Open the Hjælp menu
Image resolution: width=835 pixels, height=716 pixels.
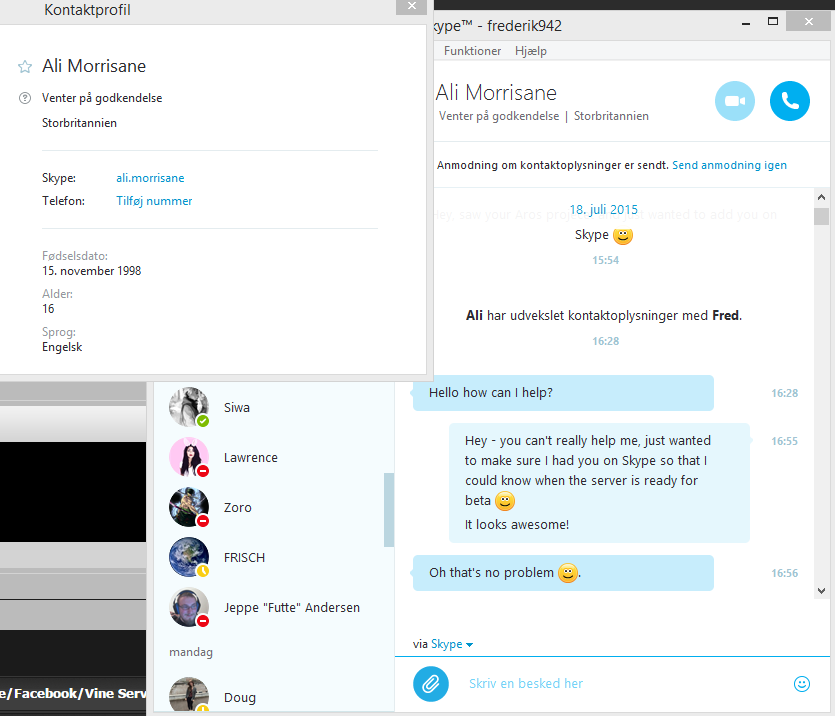(531, 51)
